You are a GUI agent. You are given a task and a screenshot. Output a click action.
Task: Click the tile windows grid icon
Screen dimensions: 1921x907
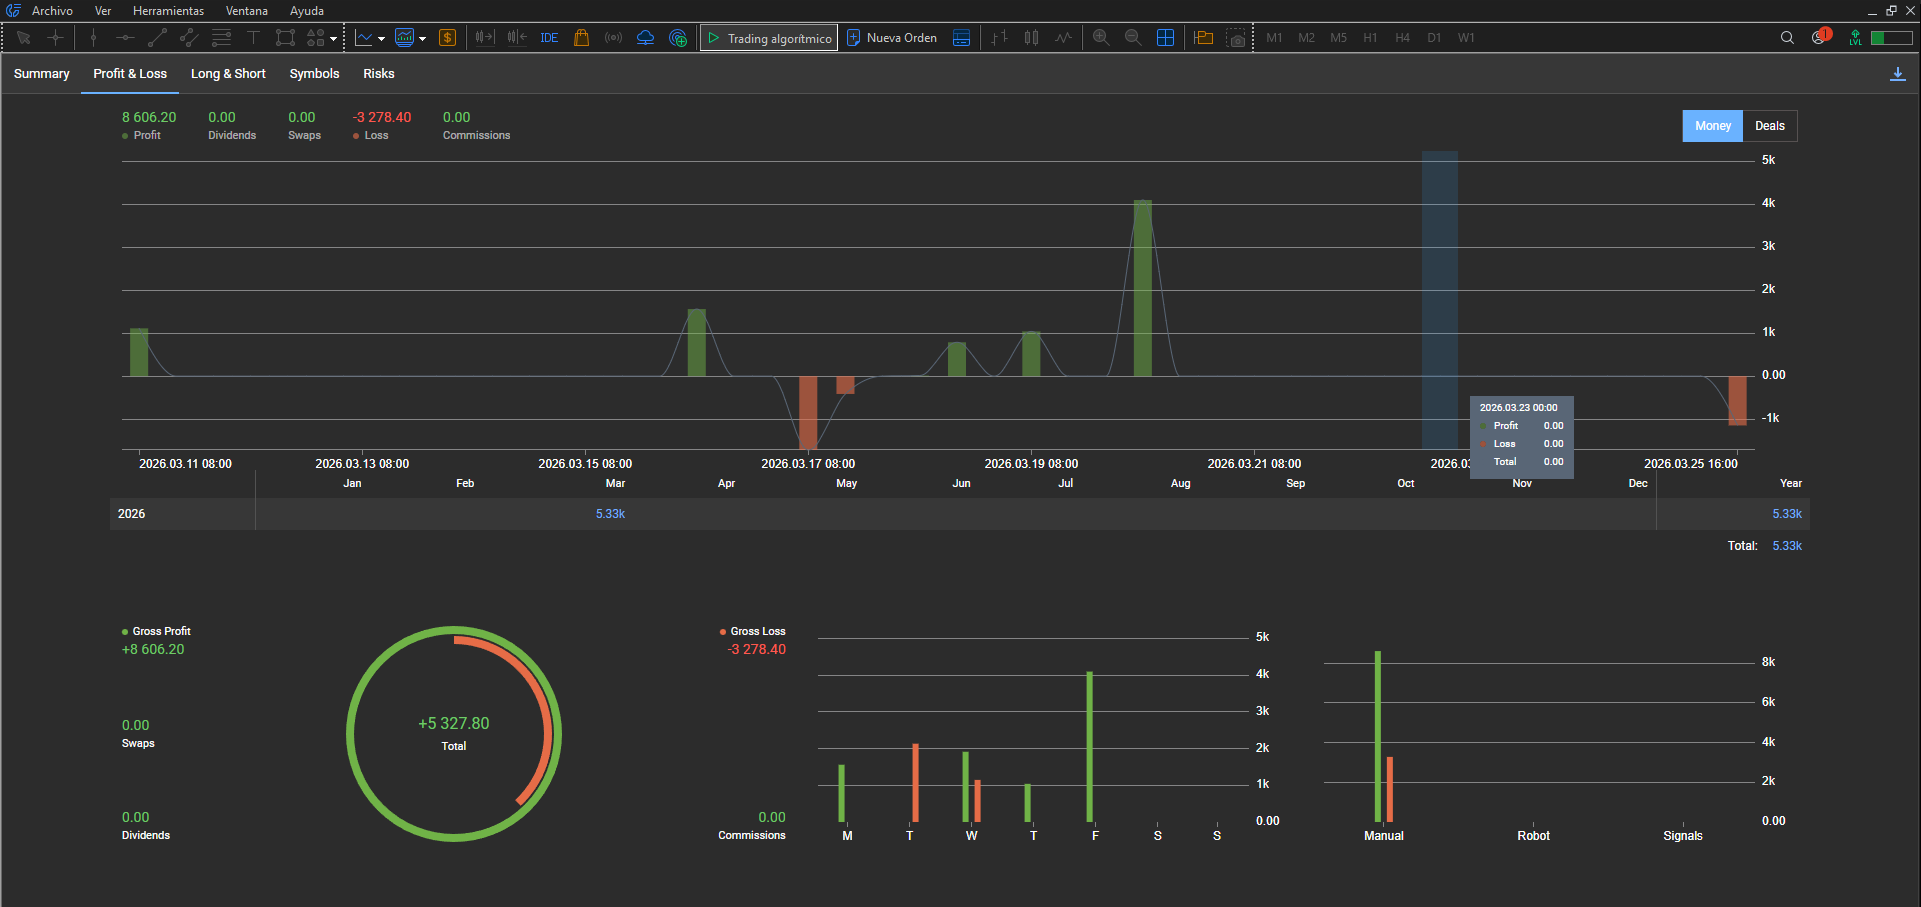pos(1165,38)
